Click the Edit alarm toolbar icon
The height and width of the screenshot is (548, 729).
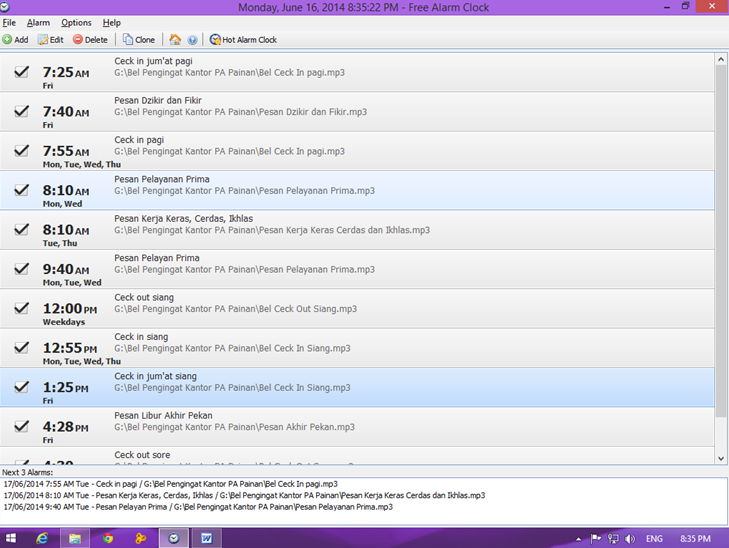[x=50, y=40]
